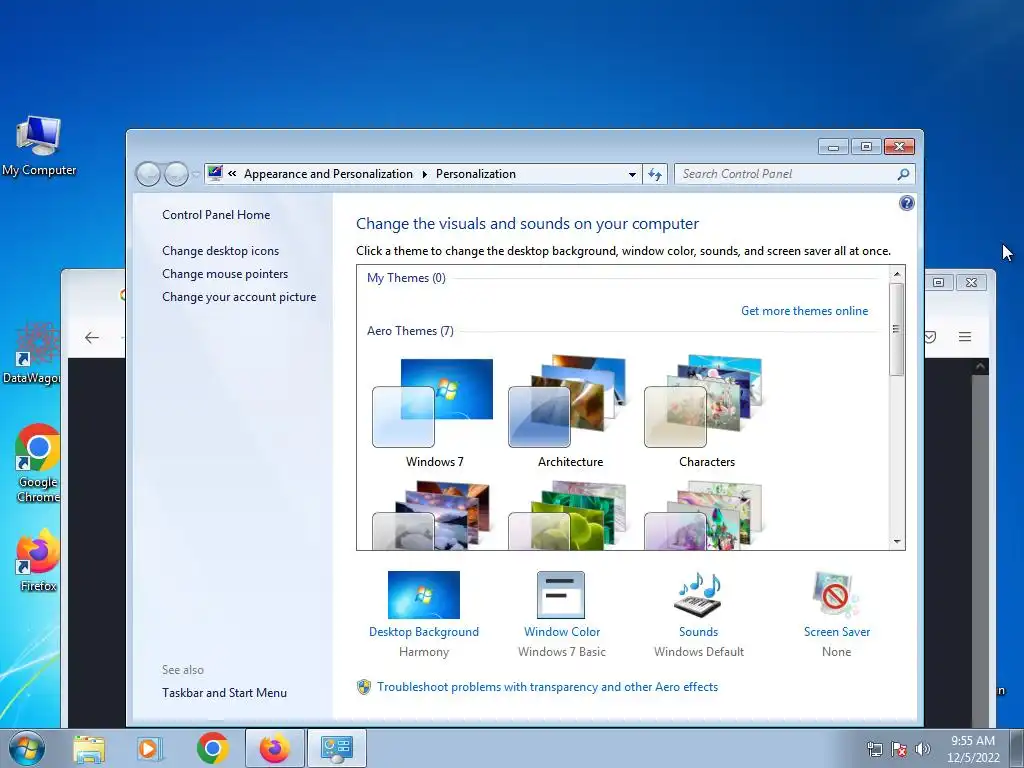Open the address bar history dropdown
The height and width of the screenshot is (768, 1024).
point(632,174)
